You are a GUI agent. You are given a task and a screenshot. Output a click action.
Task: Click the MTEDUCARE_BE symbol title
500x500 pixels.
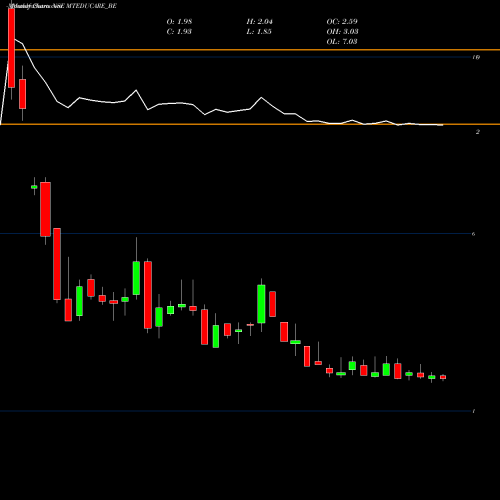pos(91,6)
